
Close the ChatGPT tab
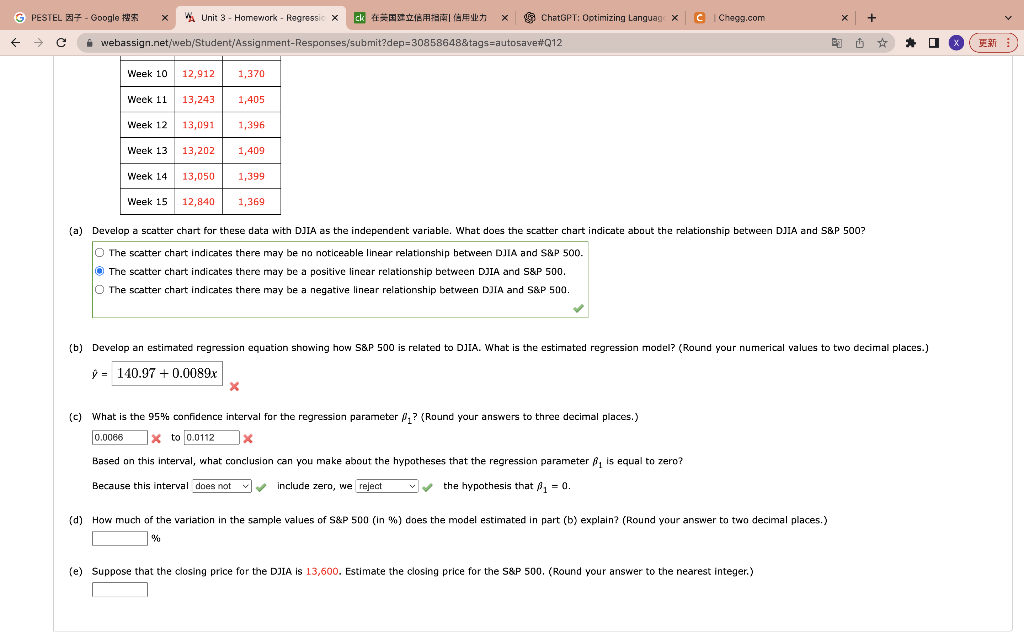(x=675, y=18)
